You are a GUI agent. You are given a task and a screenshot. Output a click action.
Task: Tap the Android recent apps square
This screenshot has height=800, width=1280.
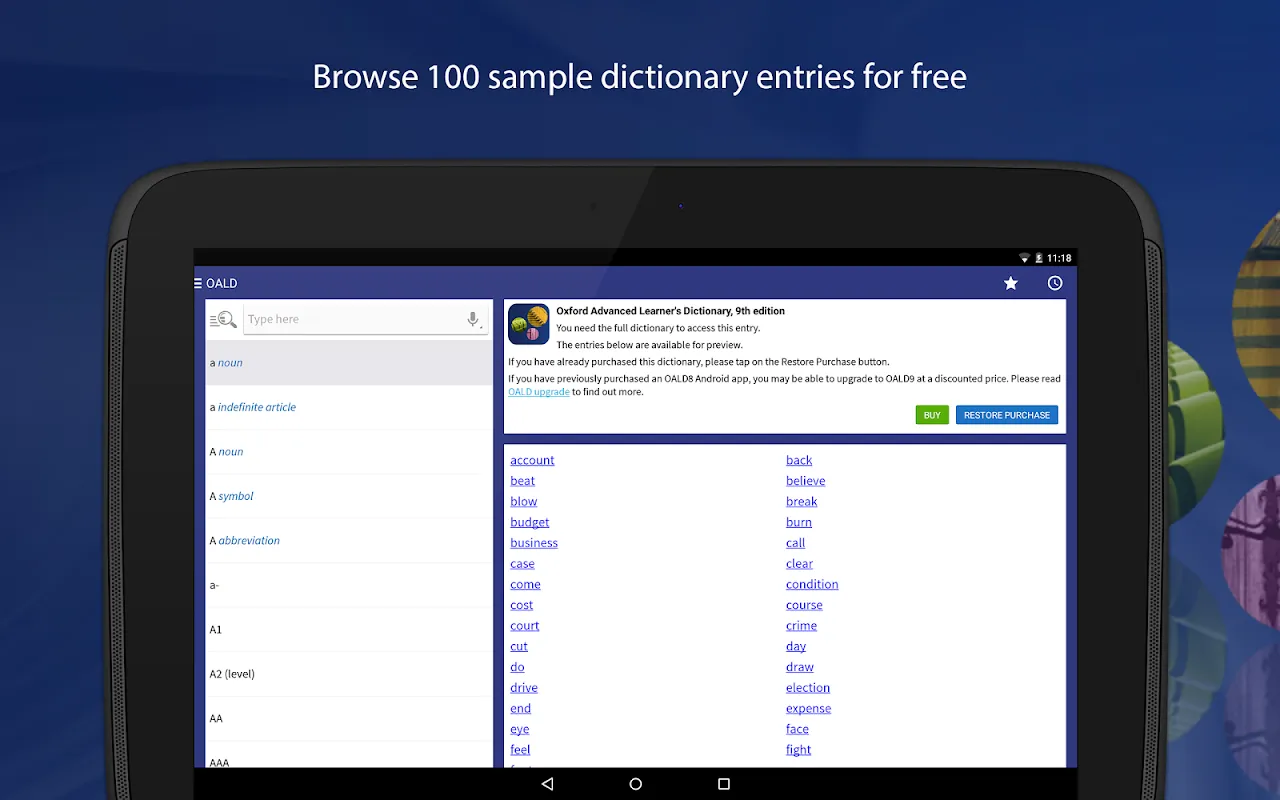click(x=724, y=784)
